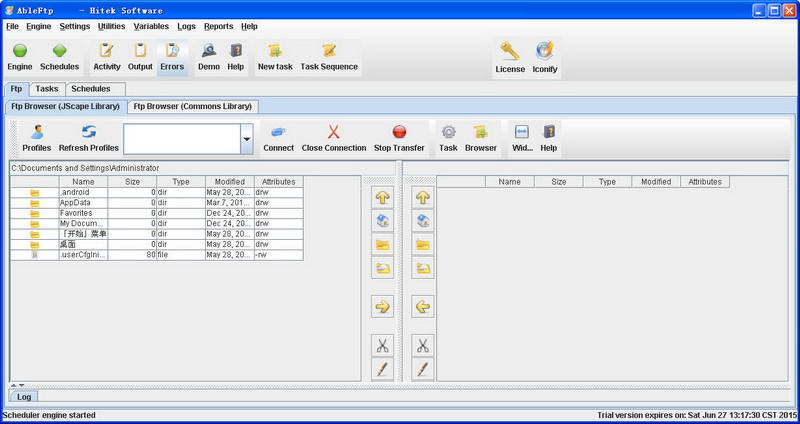Viewport: 800px width, 424px height.
Task: Click the green Engine toolbar icon
Action: pyautogui.click(x=20, y=51)
